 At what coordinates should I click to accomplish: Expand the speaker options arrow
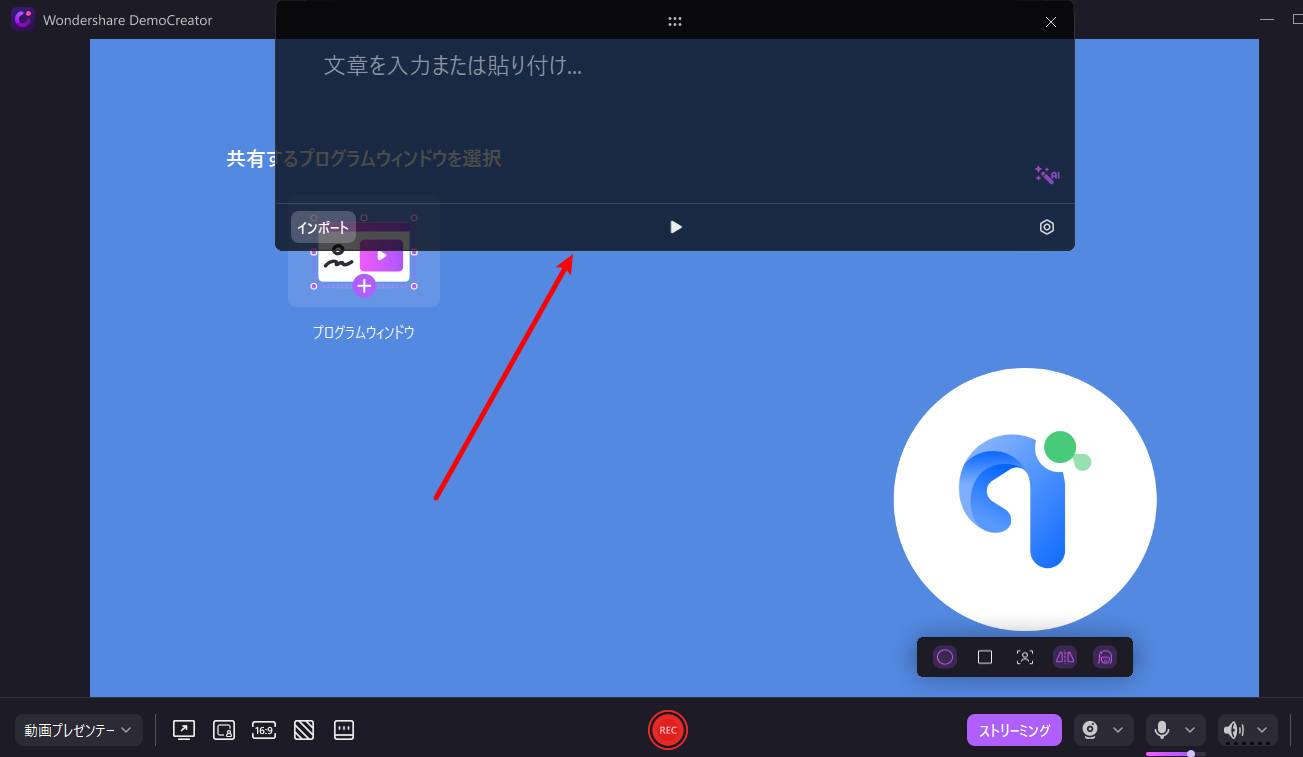[1262, 730]
